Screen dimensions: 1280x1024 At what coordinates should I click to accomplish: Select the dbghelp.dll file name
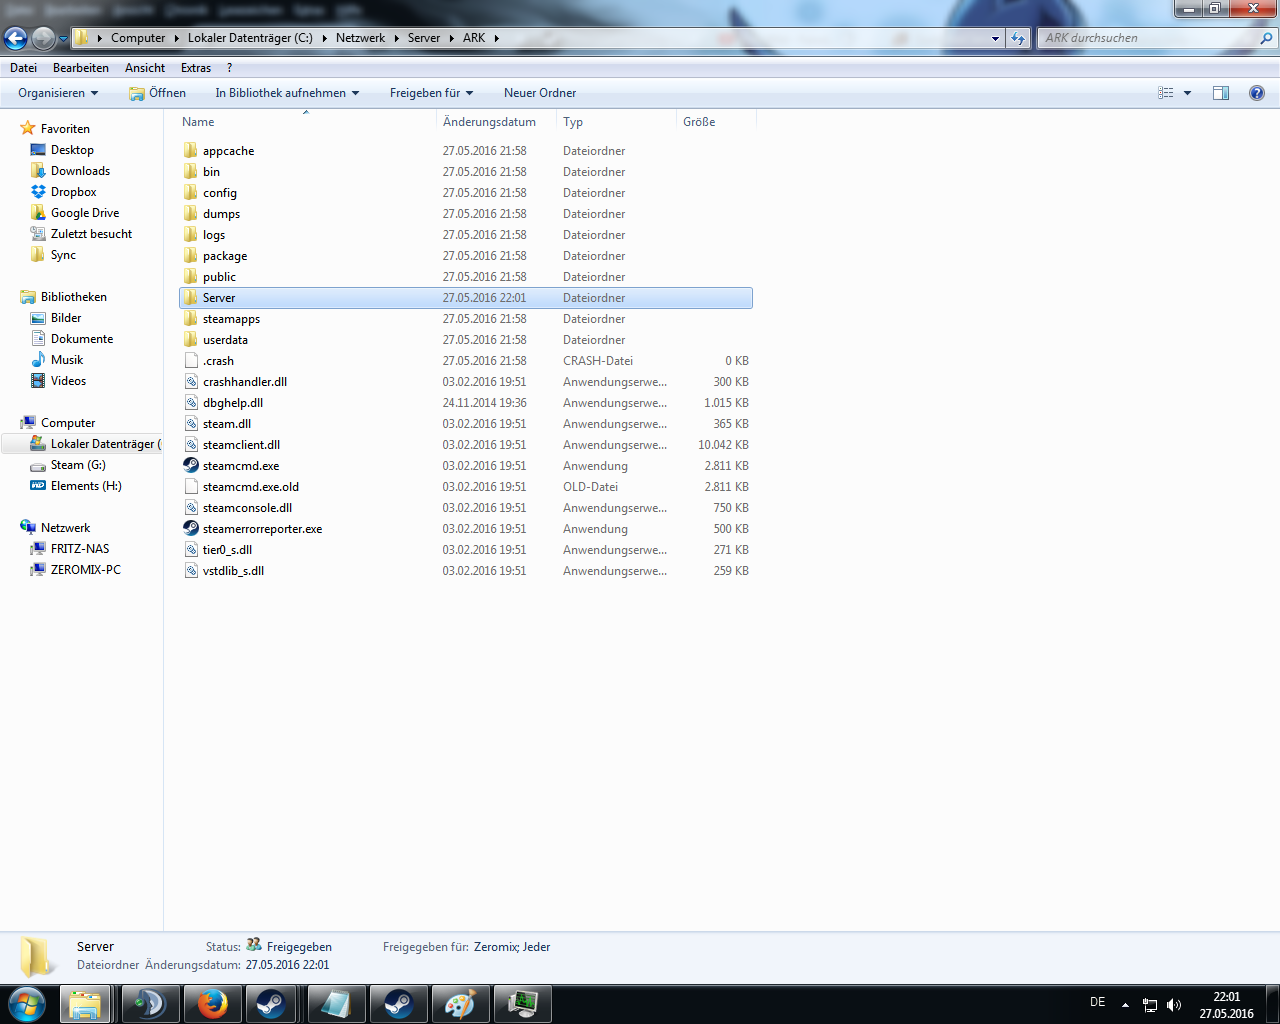233,403
